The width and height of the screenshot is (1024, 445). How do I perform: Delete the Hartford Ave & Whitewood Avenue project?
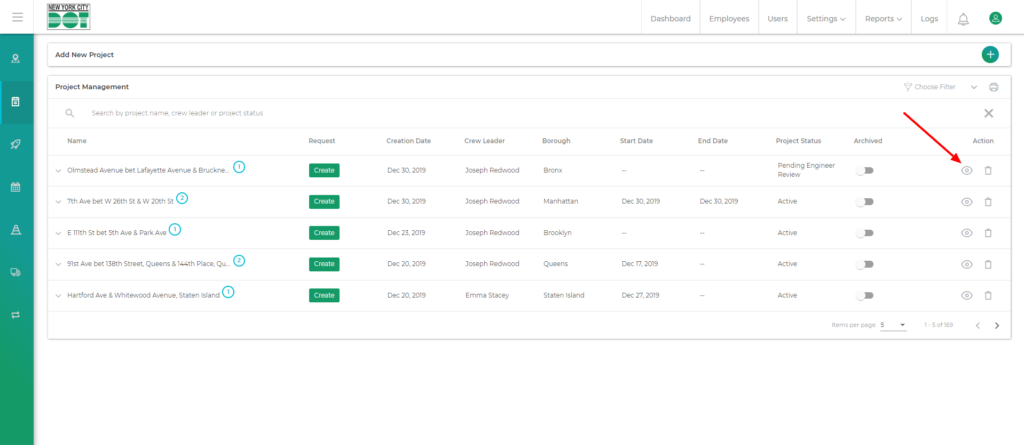tap(988, 296)
